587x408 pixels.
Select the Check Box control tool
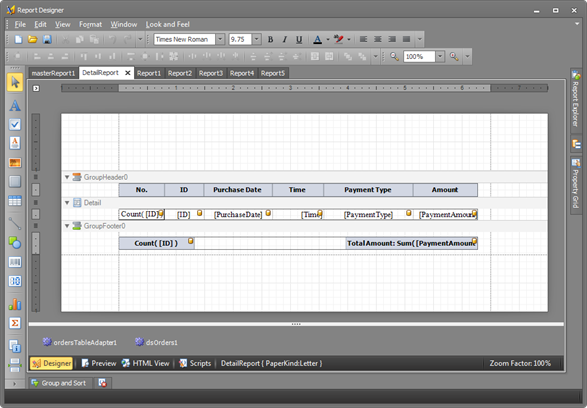coord(15,124)
